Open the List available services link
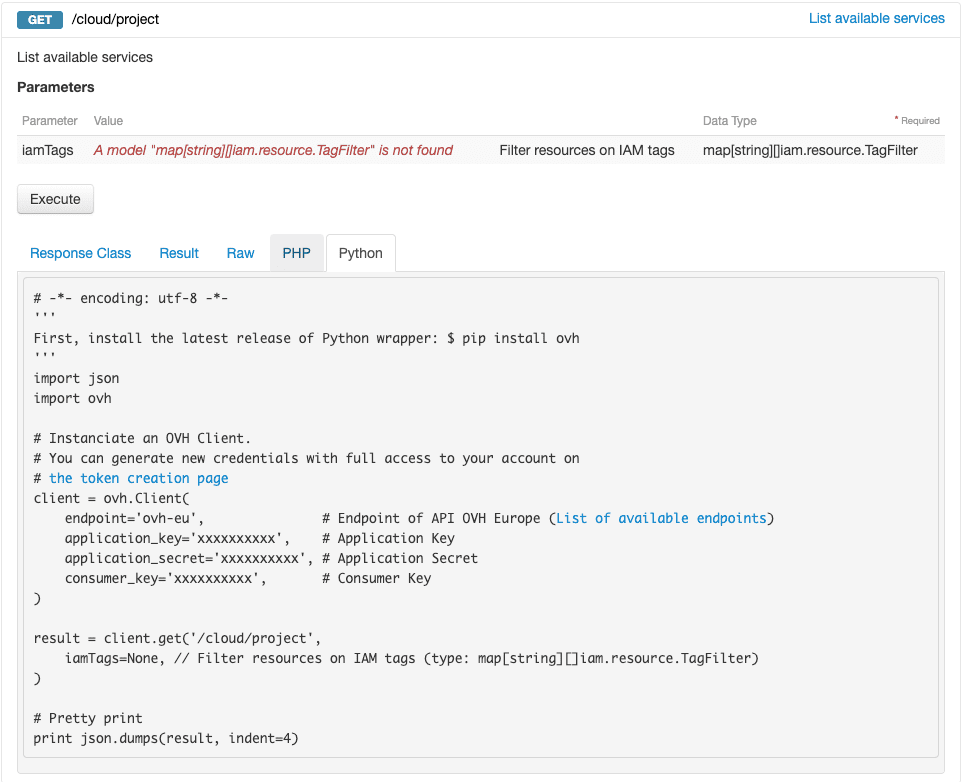 876,18
